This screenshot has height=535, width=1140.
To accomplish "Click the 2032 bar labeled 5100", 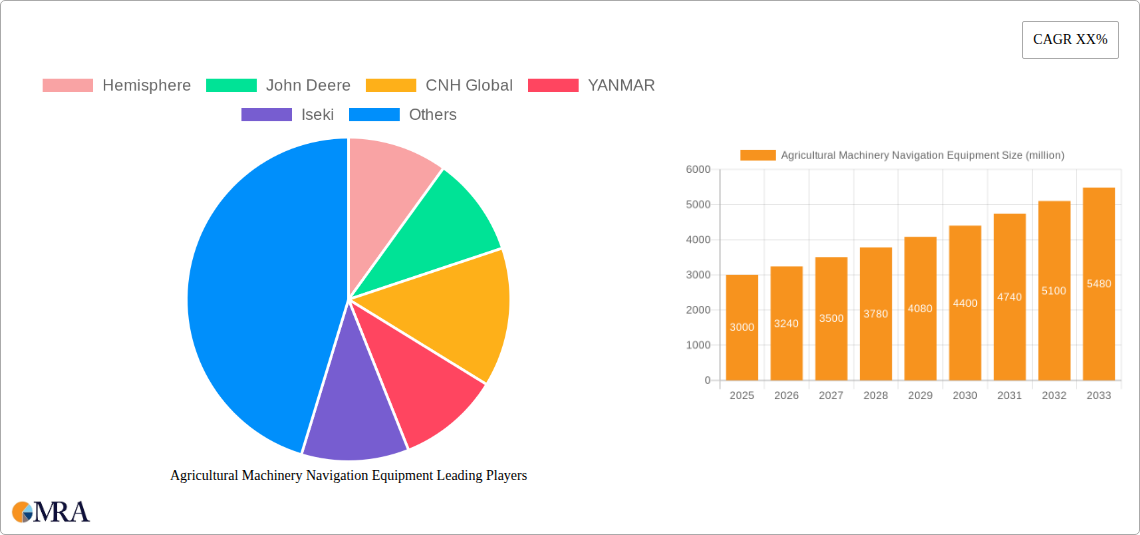I will pyautogui.click(x=1054, y=290).
